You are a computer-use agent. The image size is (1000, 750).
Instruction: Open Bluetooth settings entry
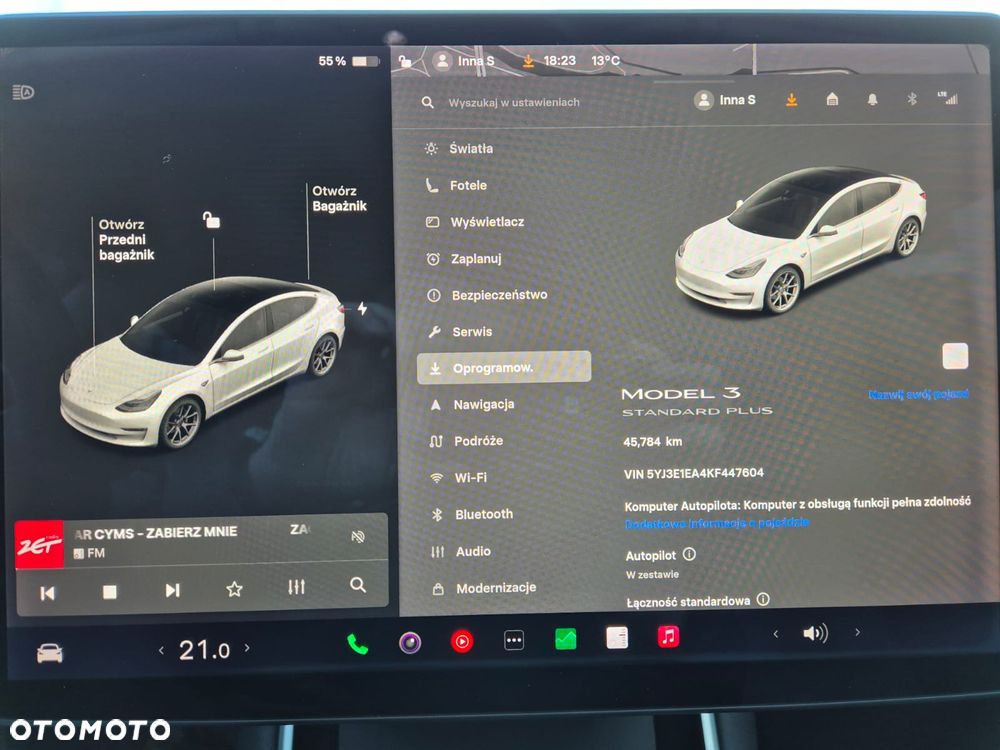click(473, 514)
